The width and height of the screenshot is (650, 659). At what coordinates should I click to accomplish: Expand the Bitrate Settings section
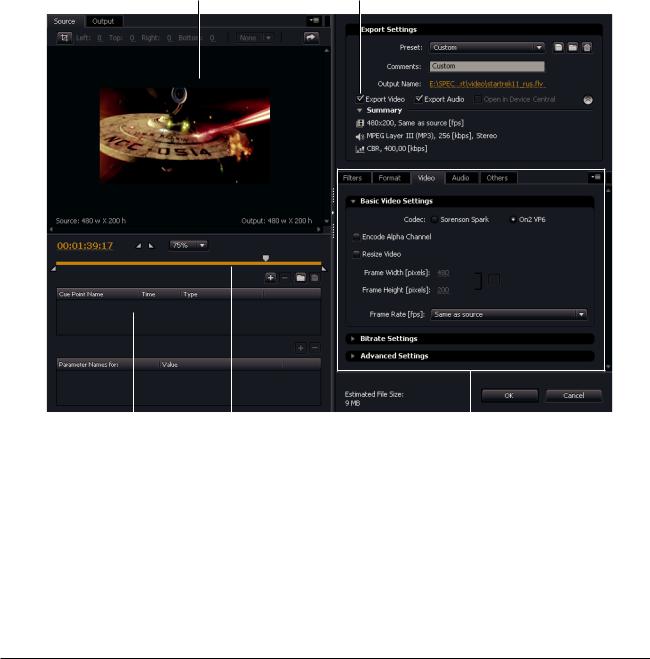[353, 339]
